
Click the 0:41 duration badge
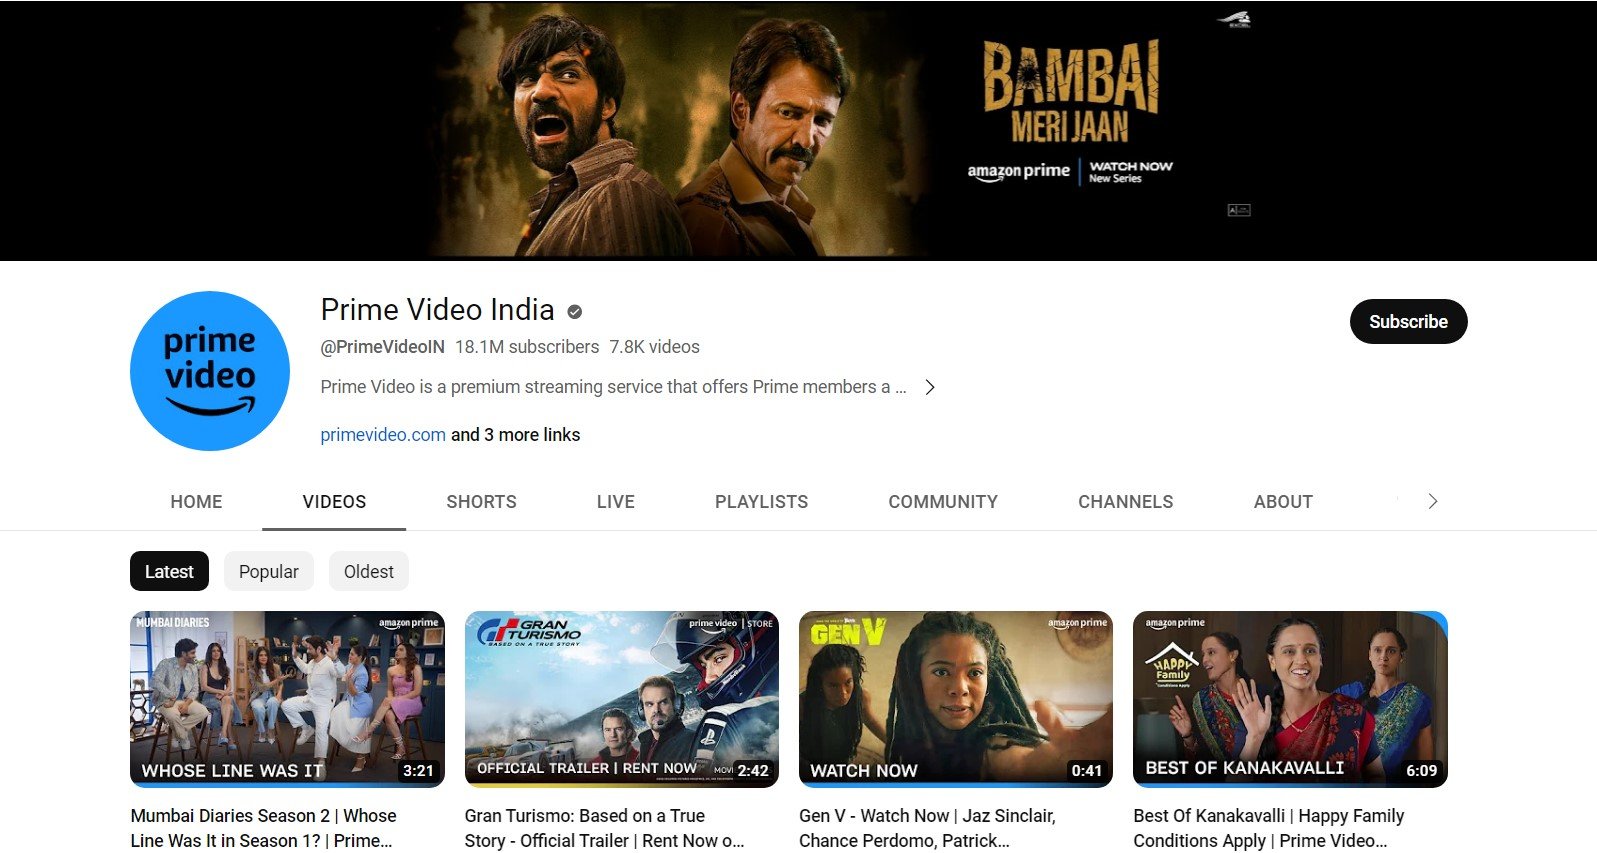click(1087, 770)
